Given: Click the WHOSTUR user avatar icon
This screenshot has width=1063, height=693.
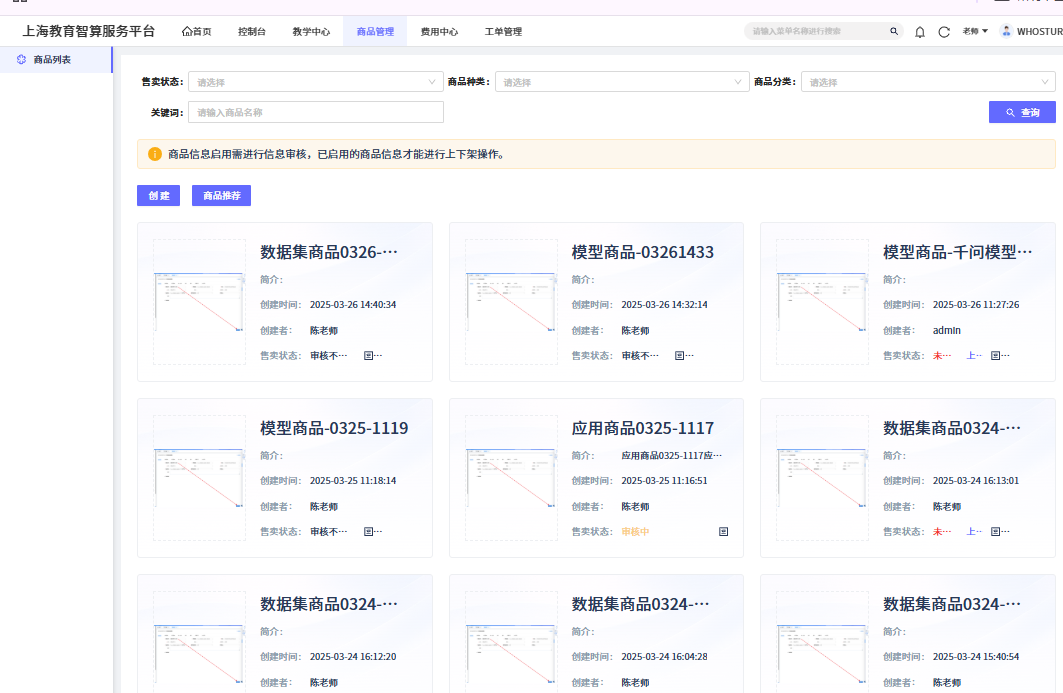Looking at the screenshot, I should click(1006, 31).
